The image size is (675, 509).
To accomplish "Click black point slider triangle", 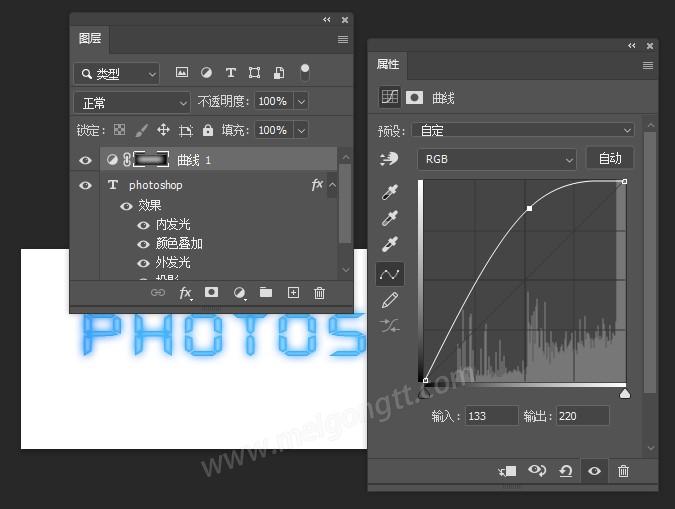I will pyautogui.click(x=424, y=394).
